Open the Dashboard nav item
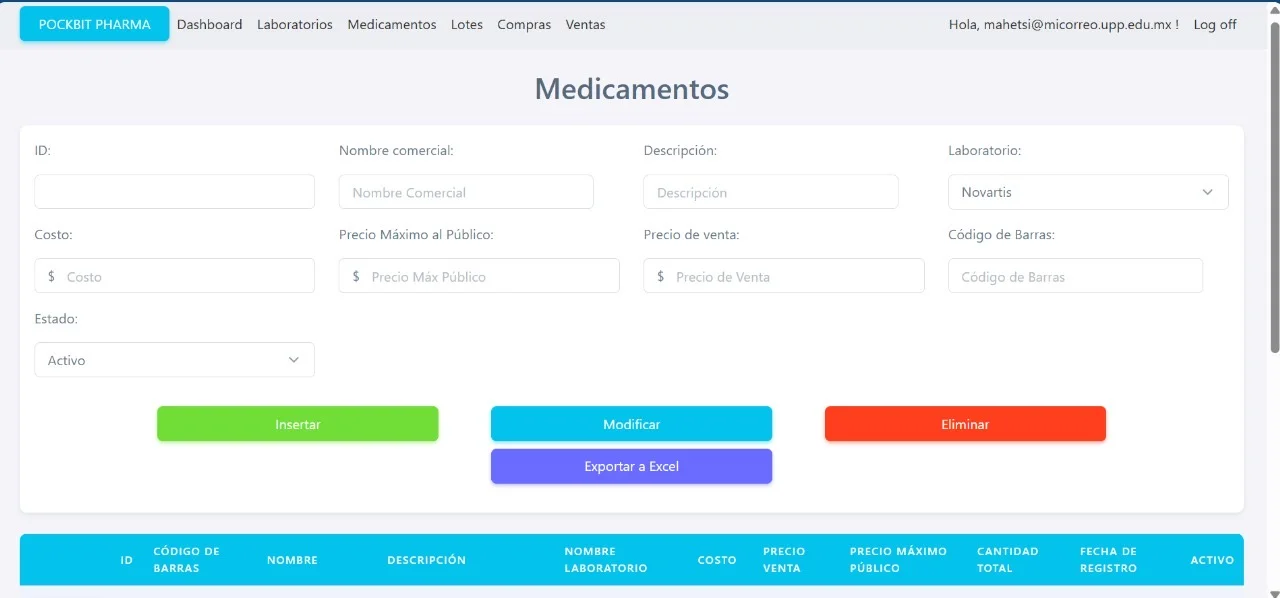The width and height of the screenshot is (1280, 598). (x=210, y=24)
